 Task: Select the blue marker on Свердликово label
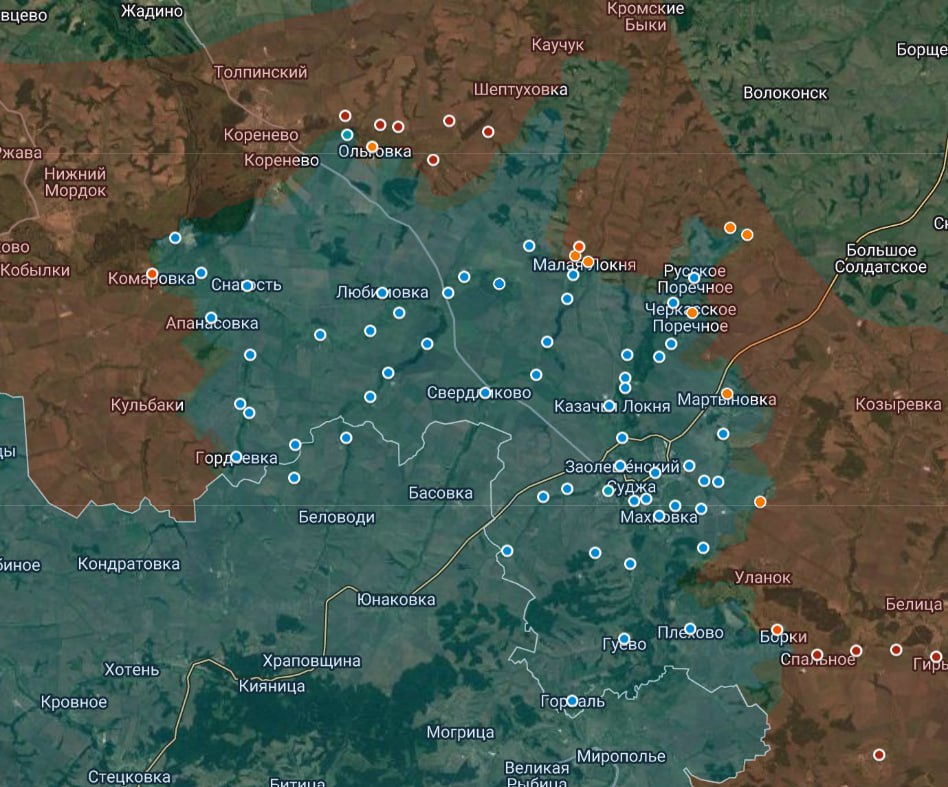coord(485,393)
